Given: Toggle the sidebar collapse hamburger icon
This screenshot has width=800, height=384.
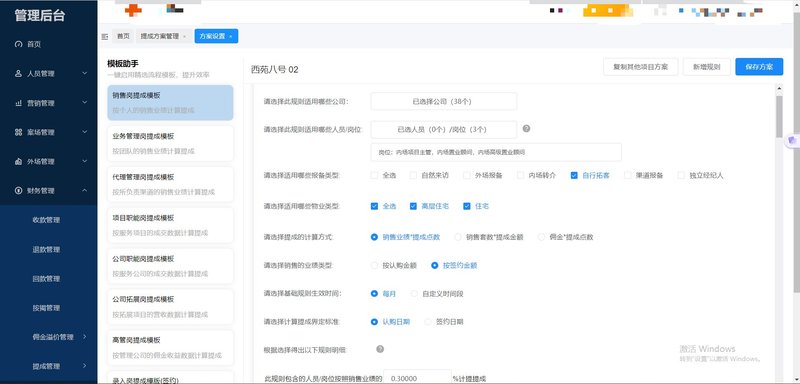Looking at the screenshot, I should (x=105, y=36).
